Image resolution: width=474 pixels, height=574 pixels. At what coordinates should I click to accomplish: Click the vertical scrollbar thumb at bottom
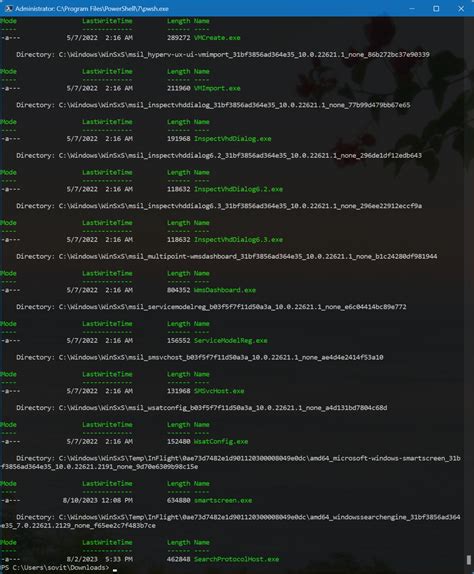[469, 560]
